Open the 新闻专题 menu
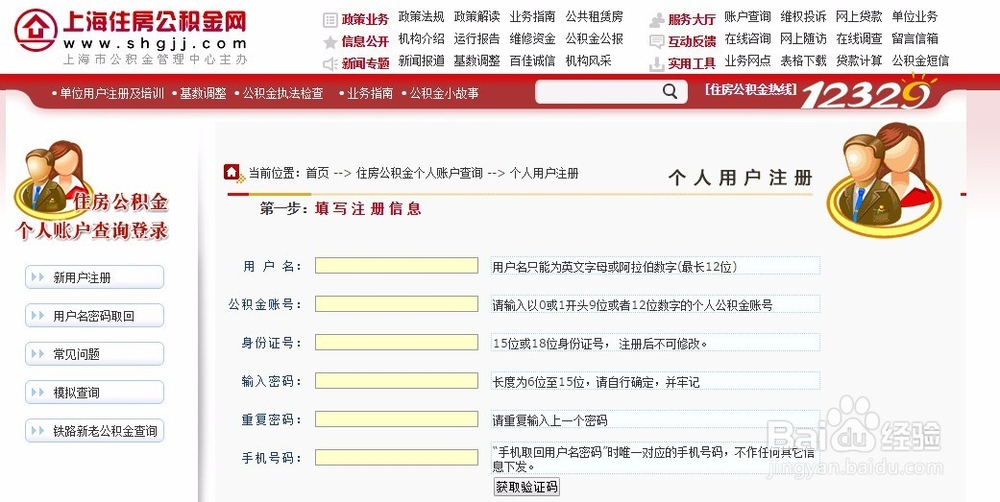The width and height of the screenshot is (1000, 502). (365, 64)
